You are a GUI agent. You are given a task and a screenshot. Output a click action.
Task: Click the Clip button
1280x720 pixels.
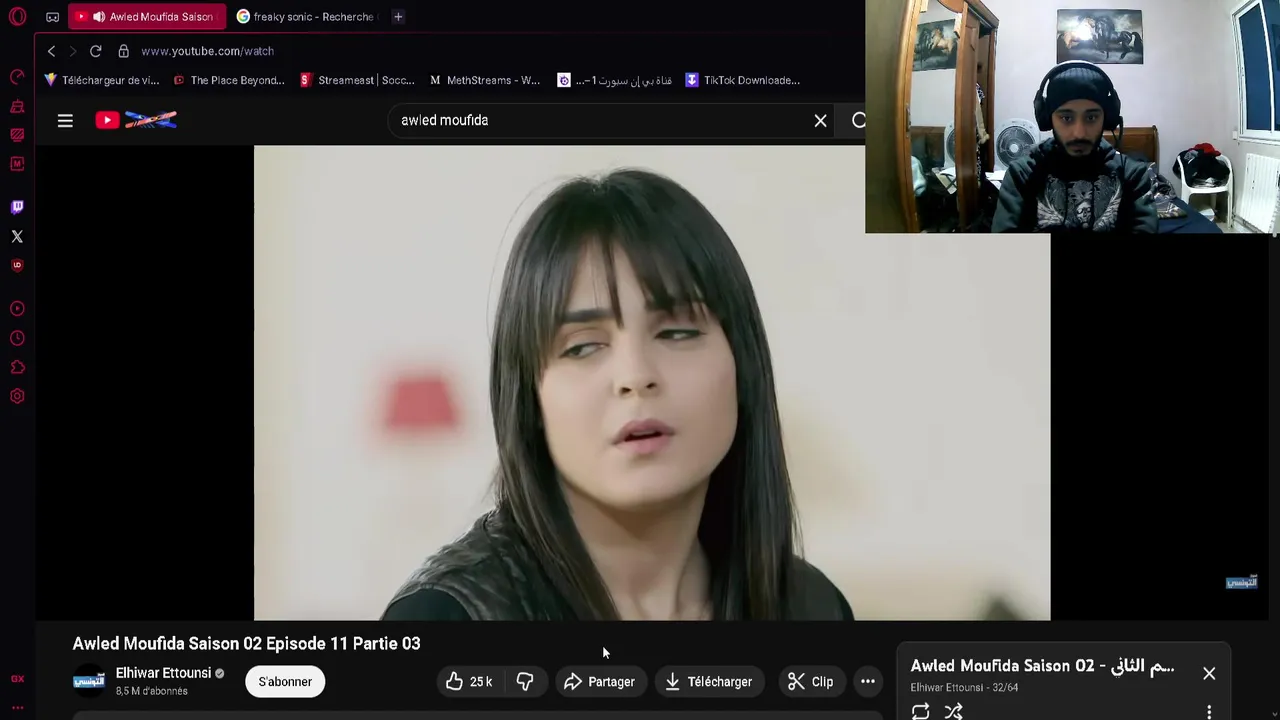point(810,682)
